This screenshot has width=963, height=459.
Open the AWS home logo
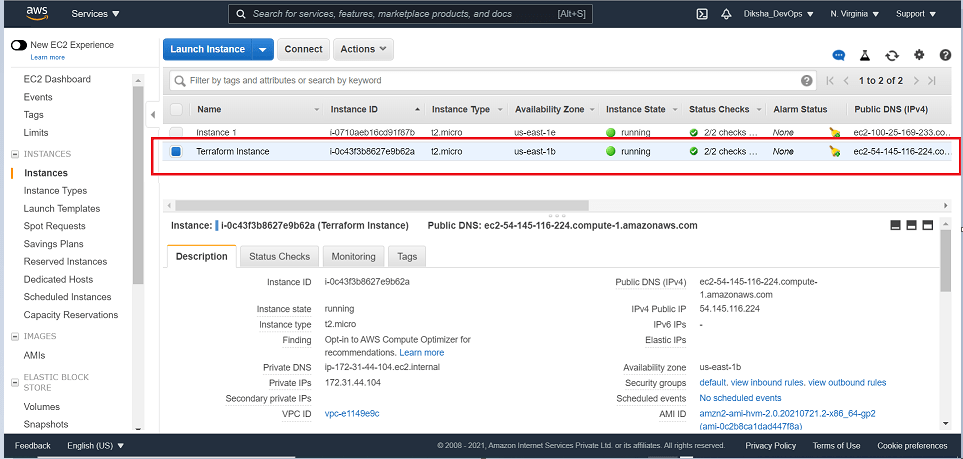(x=37, y=14)
